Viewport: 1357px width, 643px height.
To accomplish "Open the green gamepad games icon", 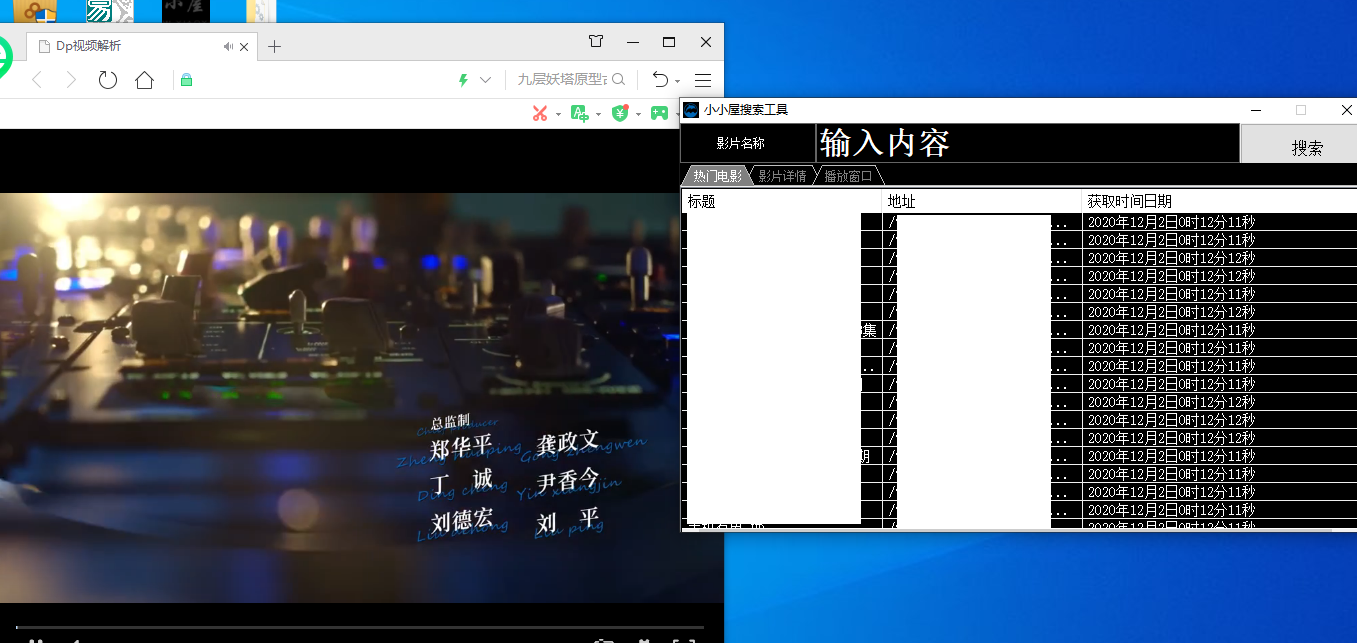I will click(659, 113).
